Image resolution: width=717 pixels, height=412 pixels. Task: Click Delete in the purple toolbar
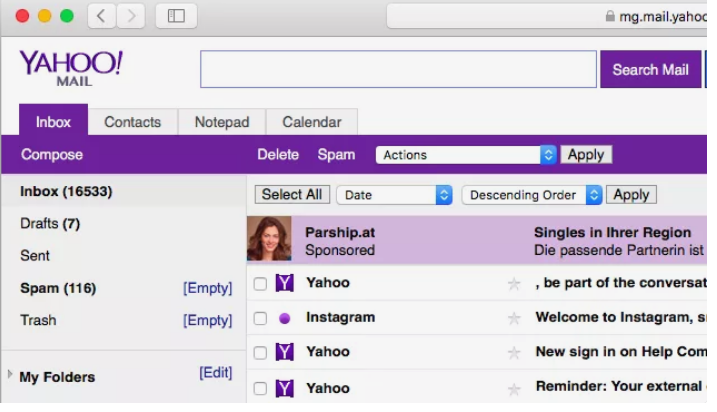(x=278, y=155)
